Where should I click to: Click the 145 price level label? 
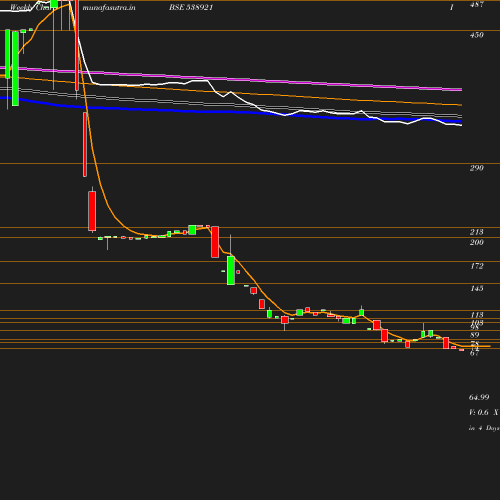coord(476,288)
